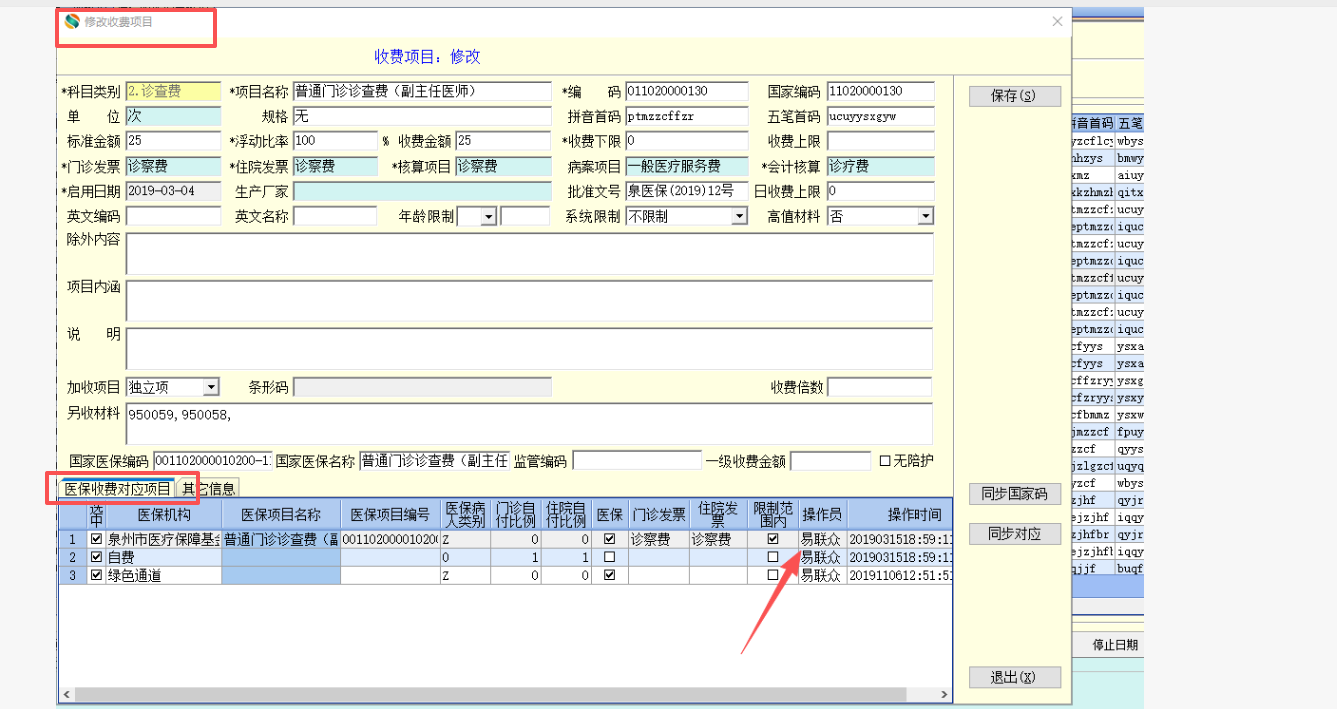Click the 启用日期 field 2019-03-04

point(173,191)
